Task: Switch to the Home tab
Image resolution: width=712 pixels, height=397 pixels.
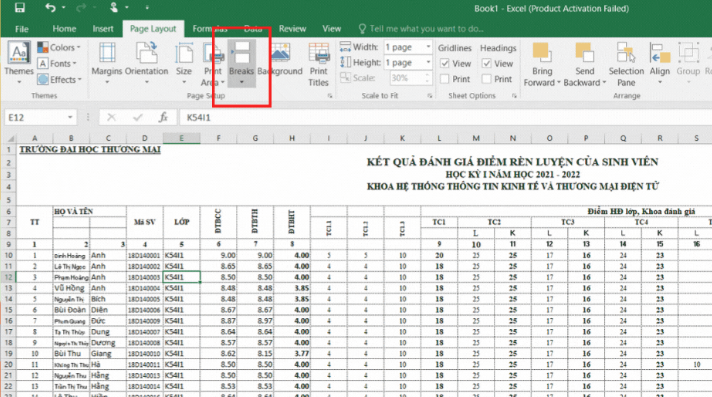Action: pos(64,29)
